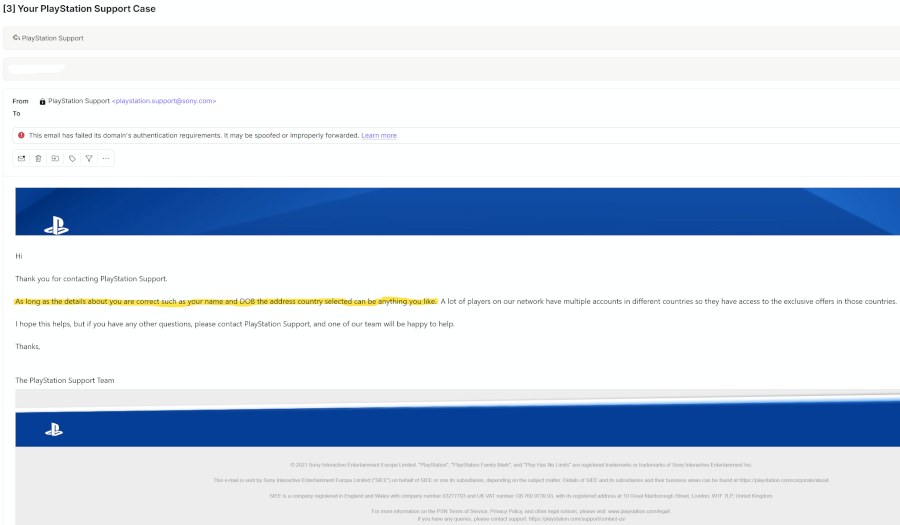Open the three-dots more options menu
Viewport: 900px width, 525px height.
106,158
